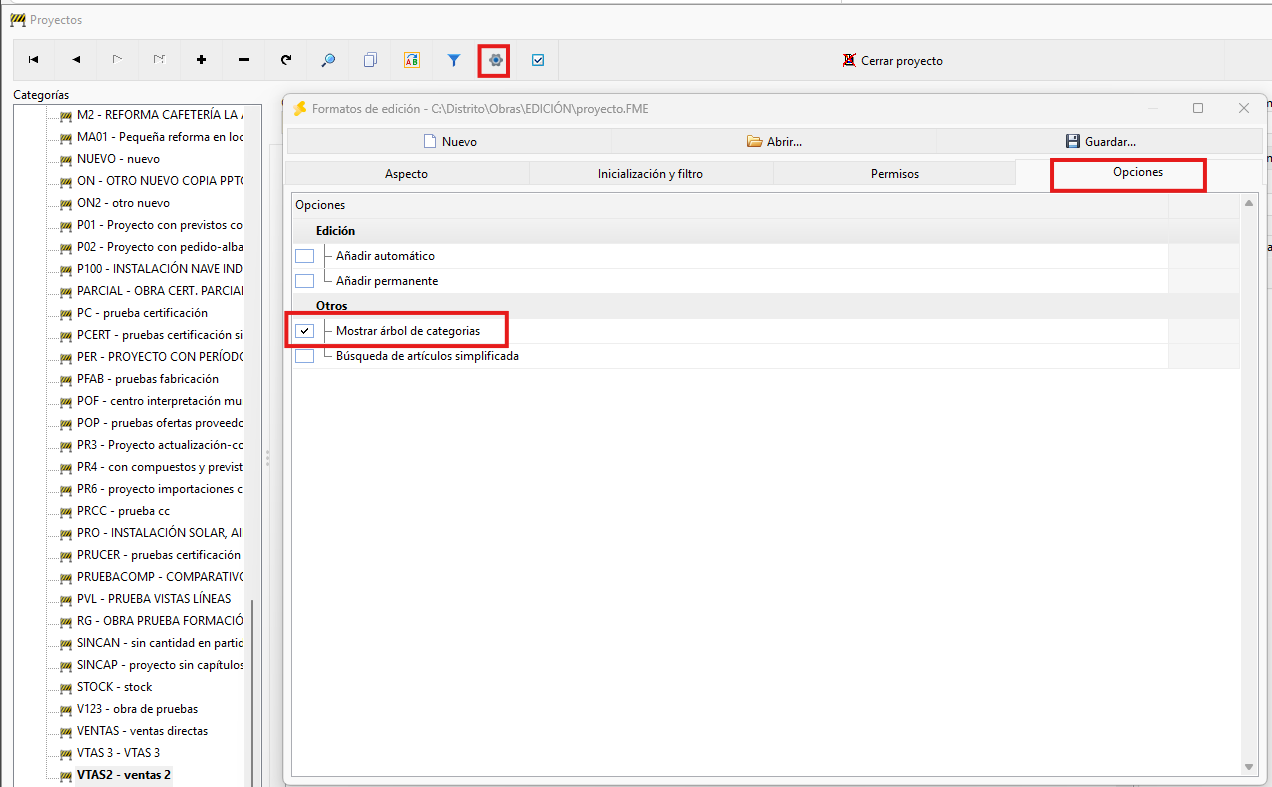Click Cerrar proyecto button

pos(893,61)
